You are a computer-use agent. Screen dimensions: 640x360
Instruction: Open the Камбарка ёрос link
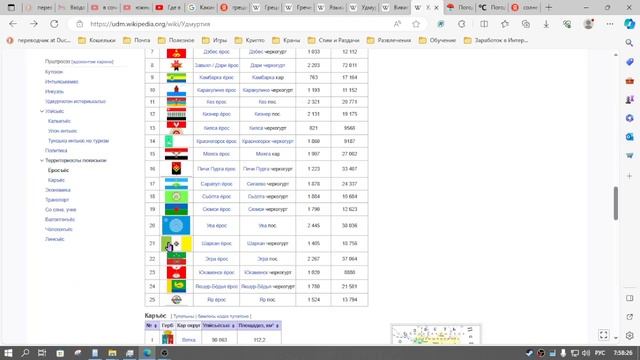click(216, 78)
